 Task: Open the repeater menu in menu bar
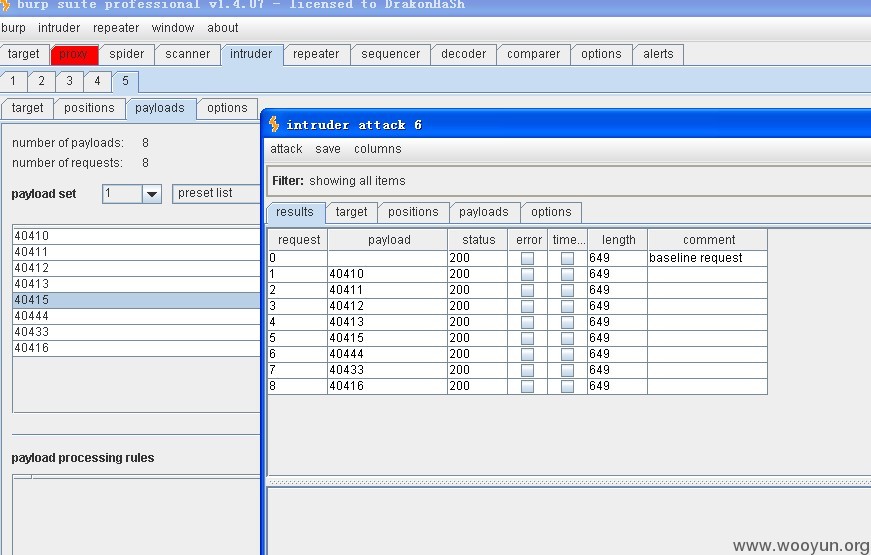(x=116, y=28)
